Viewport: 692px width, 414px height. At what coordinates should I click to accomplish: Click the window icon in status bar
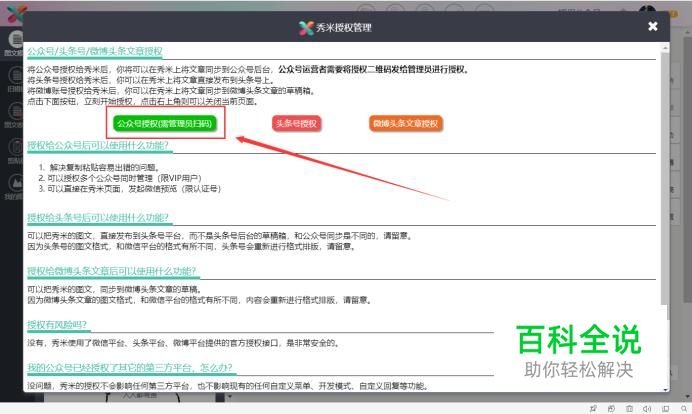(665, 409)
